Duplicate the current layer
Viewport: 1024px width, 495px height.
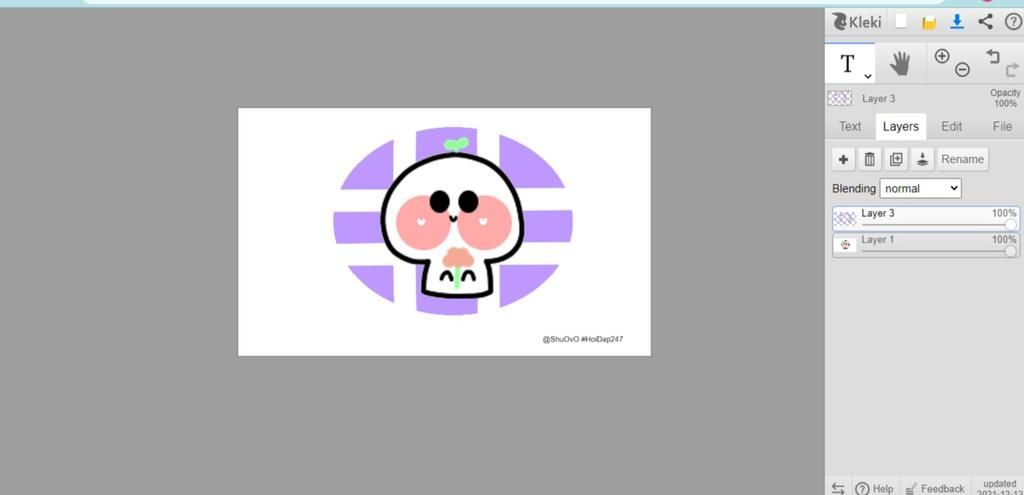[x=896, y=159]
